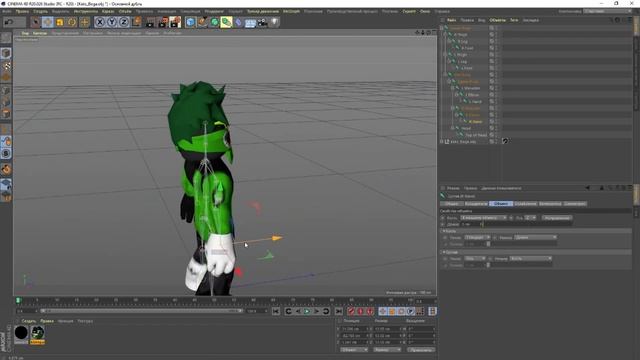
Task: Jump to the start of the timeline
Action: (x=276, y=311)
